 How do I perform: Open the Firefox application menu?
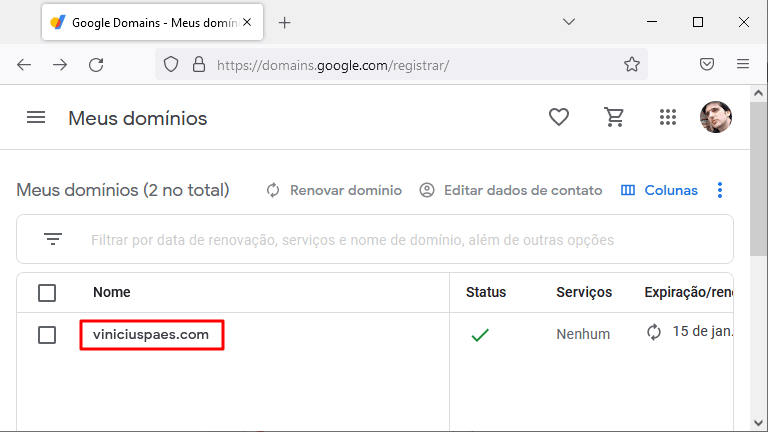coord(743,64)
